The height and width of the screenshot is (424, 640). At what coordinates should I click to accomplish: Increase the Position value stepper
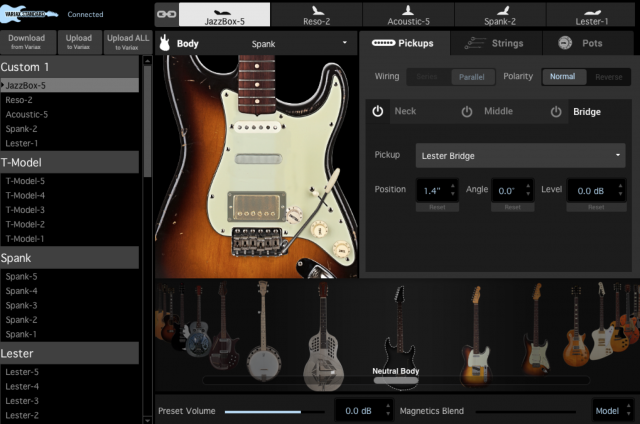tap(453, 186)
